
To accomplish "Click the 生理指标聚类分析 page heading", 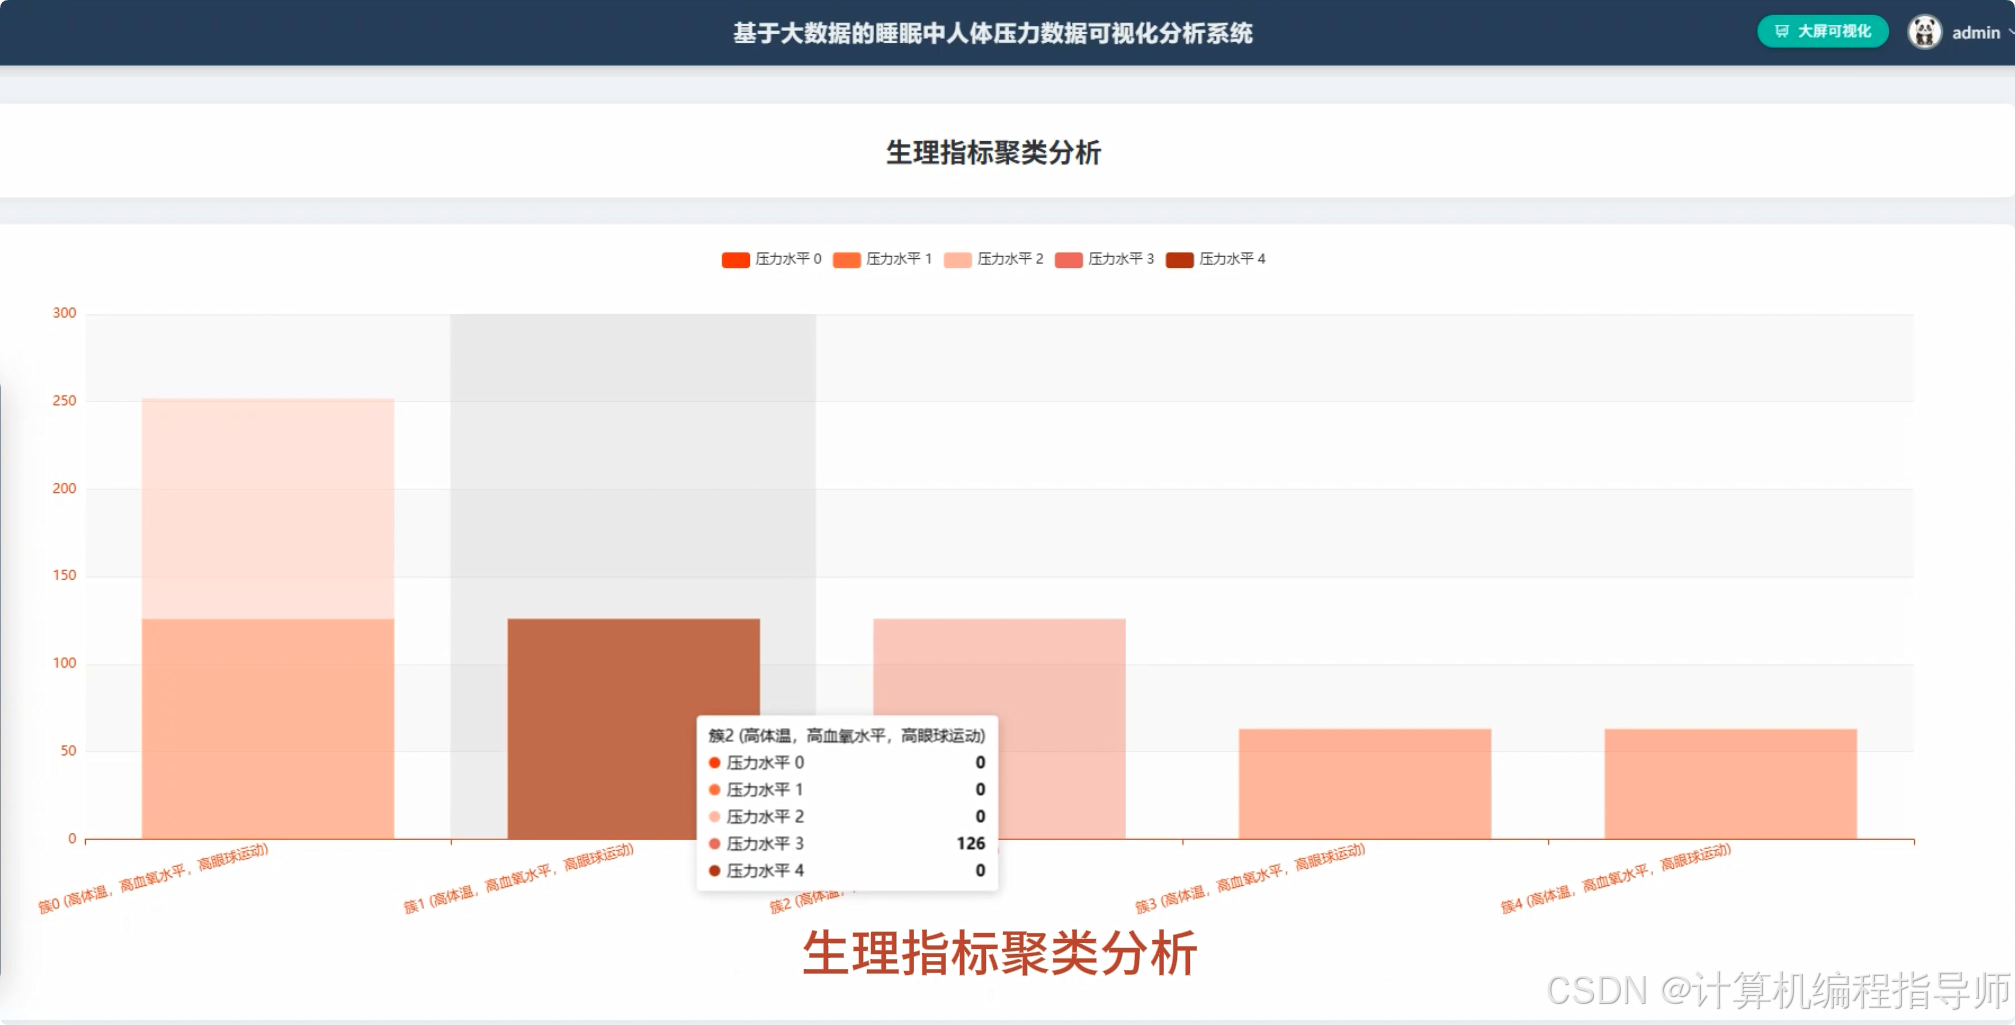I will pyautogui.click(x=993, y=153).
